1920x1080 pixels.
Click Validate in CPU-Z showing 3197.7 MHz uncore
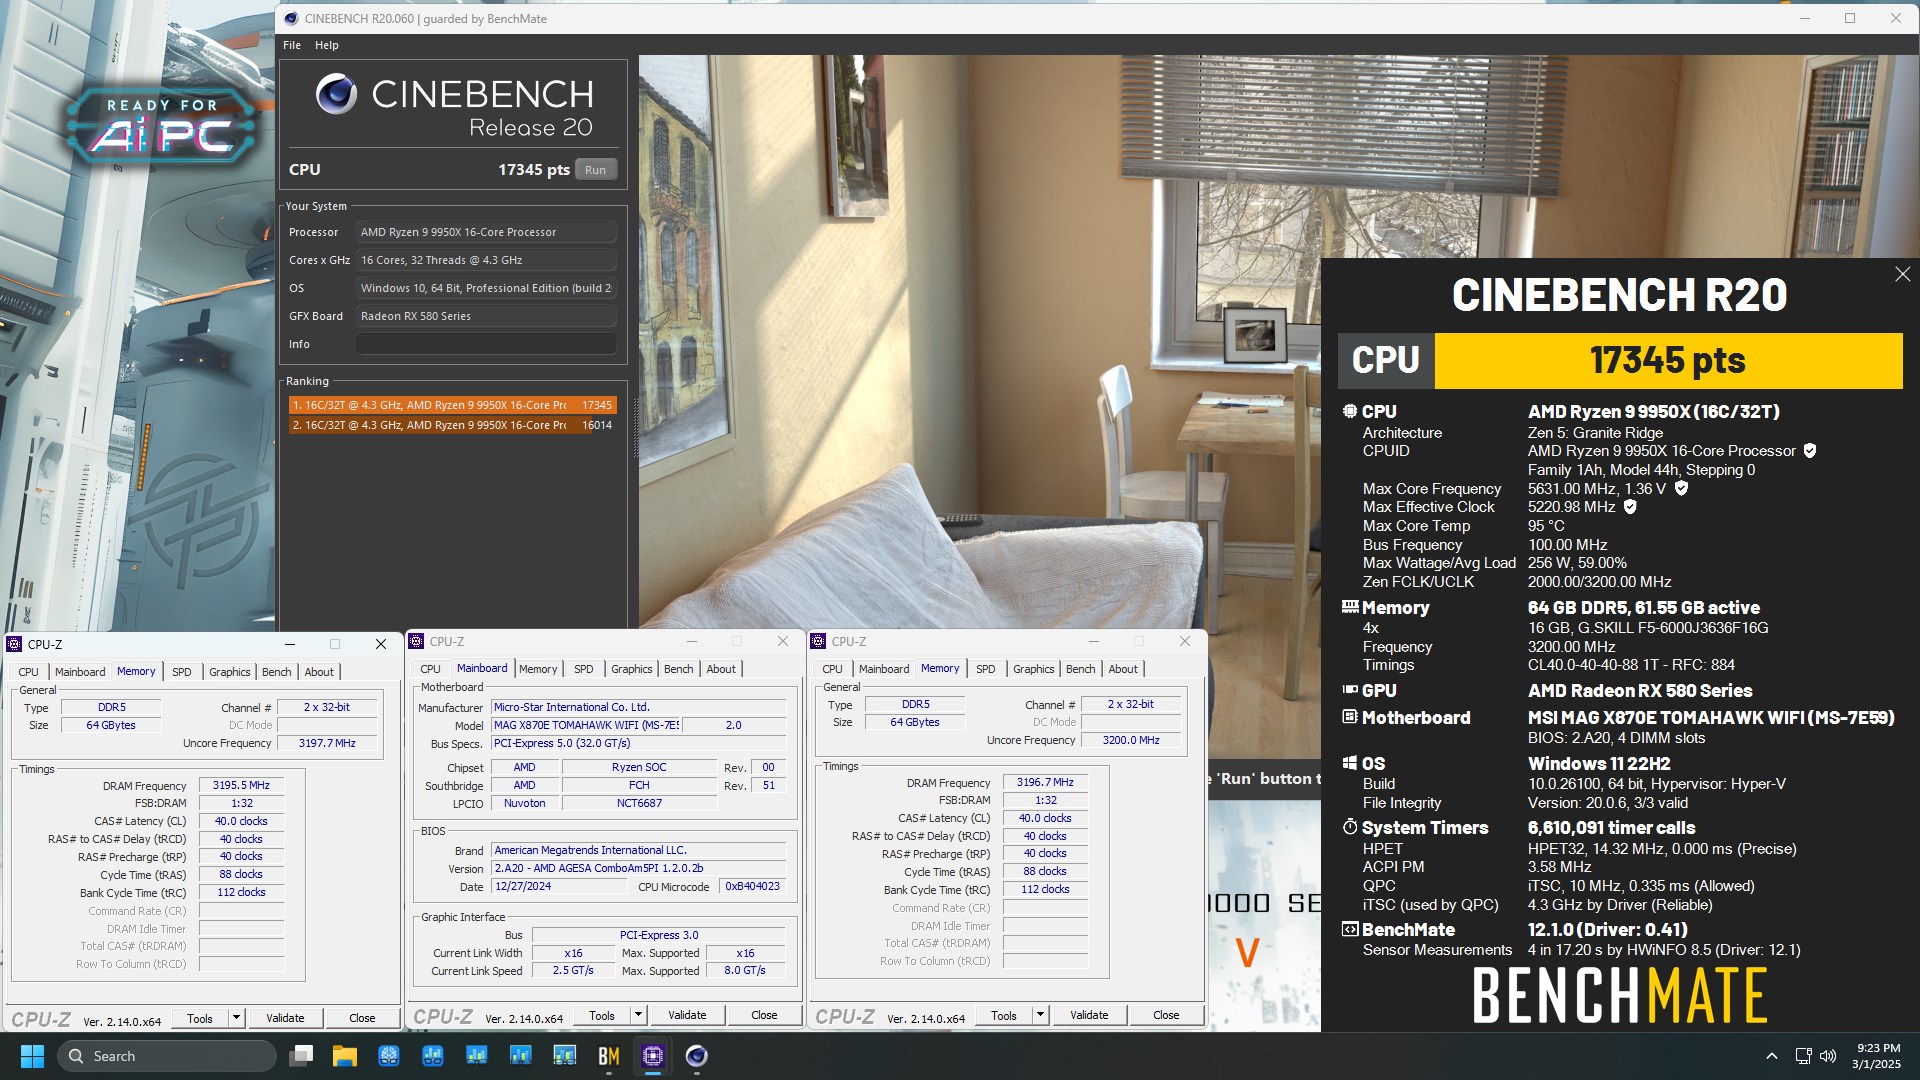click(285, 1018)
